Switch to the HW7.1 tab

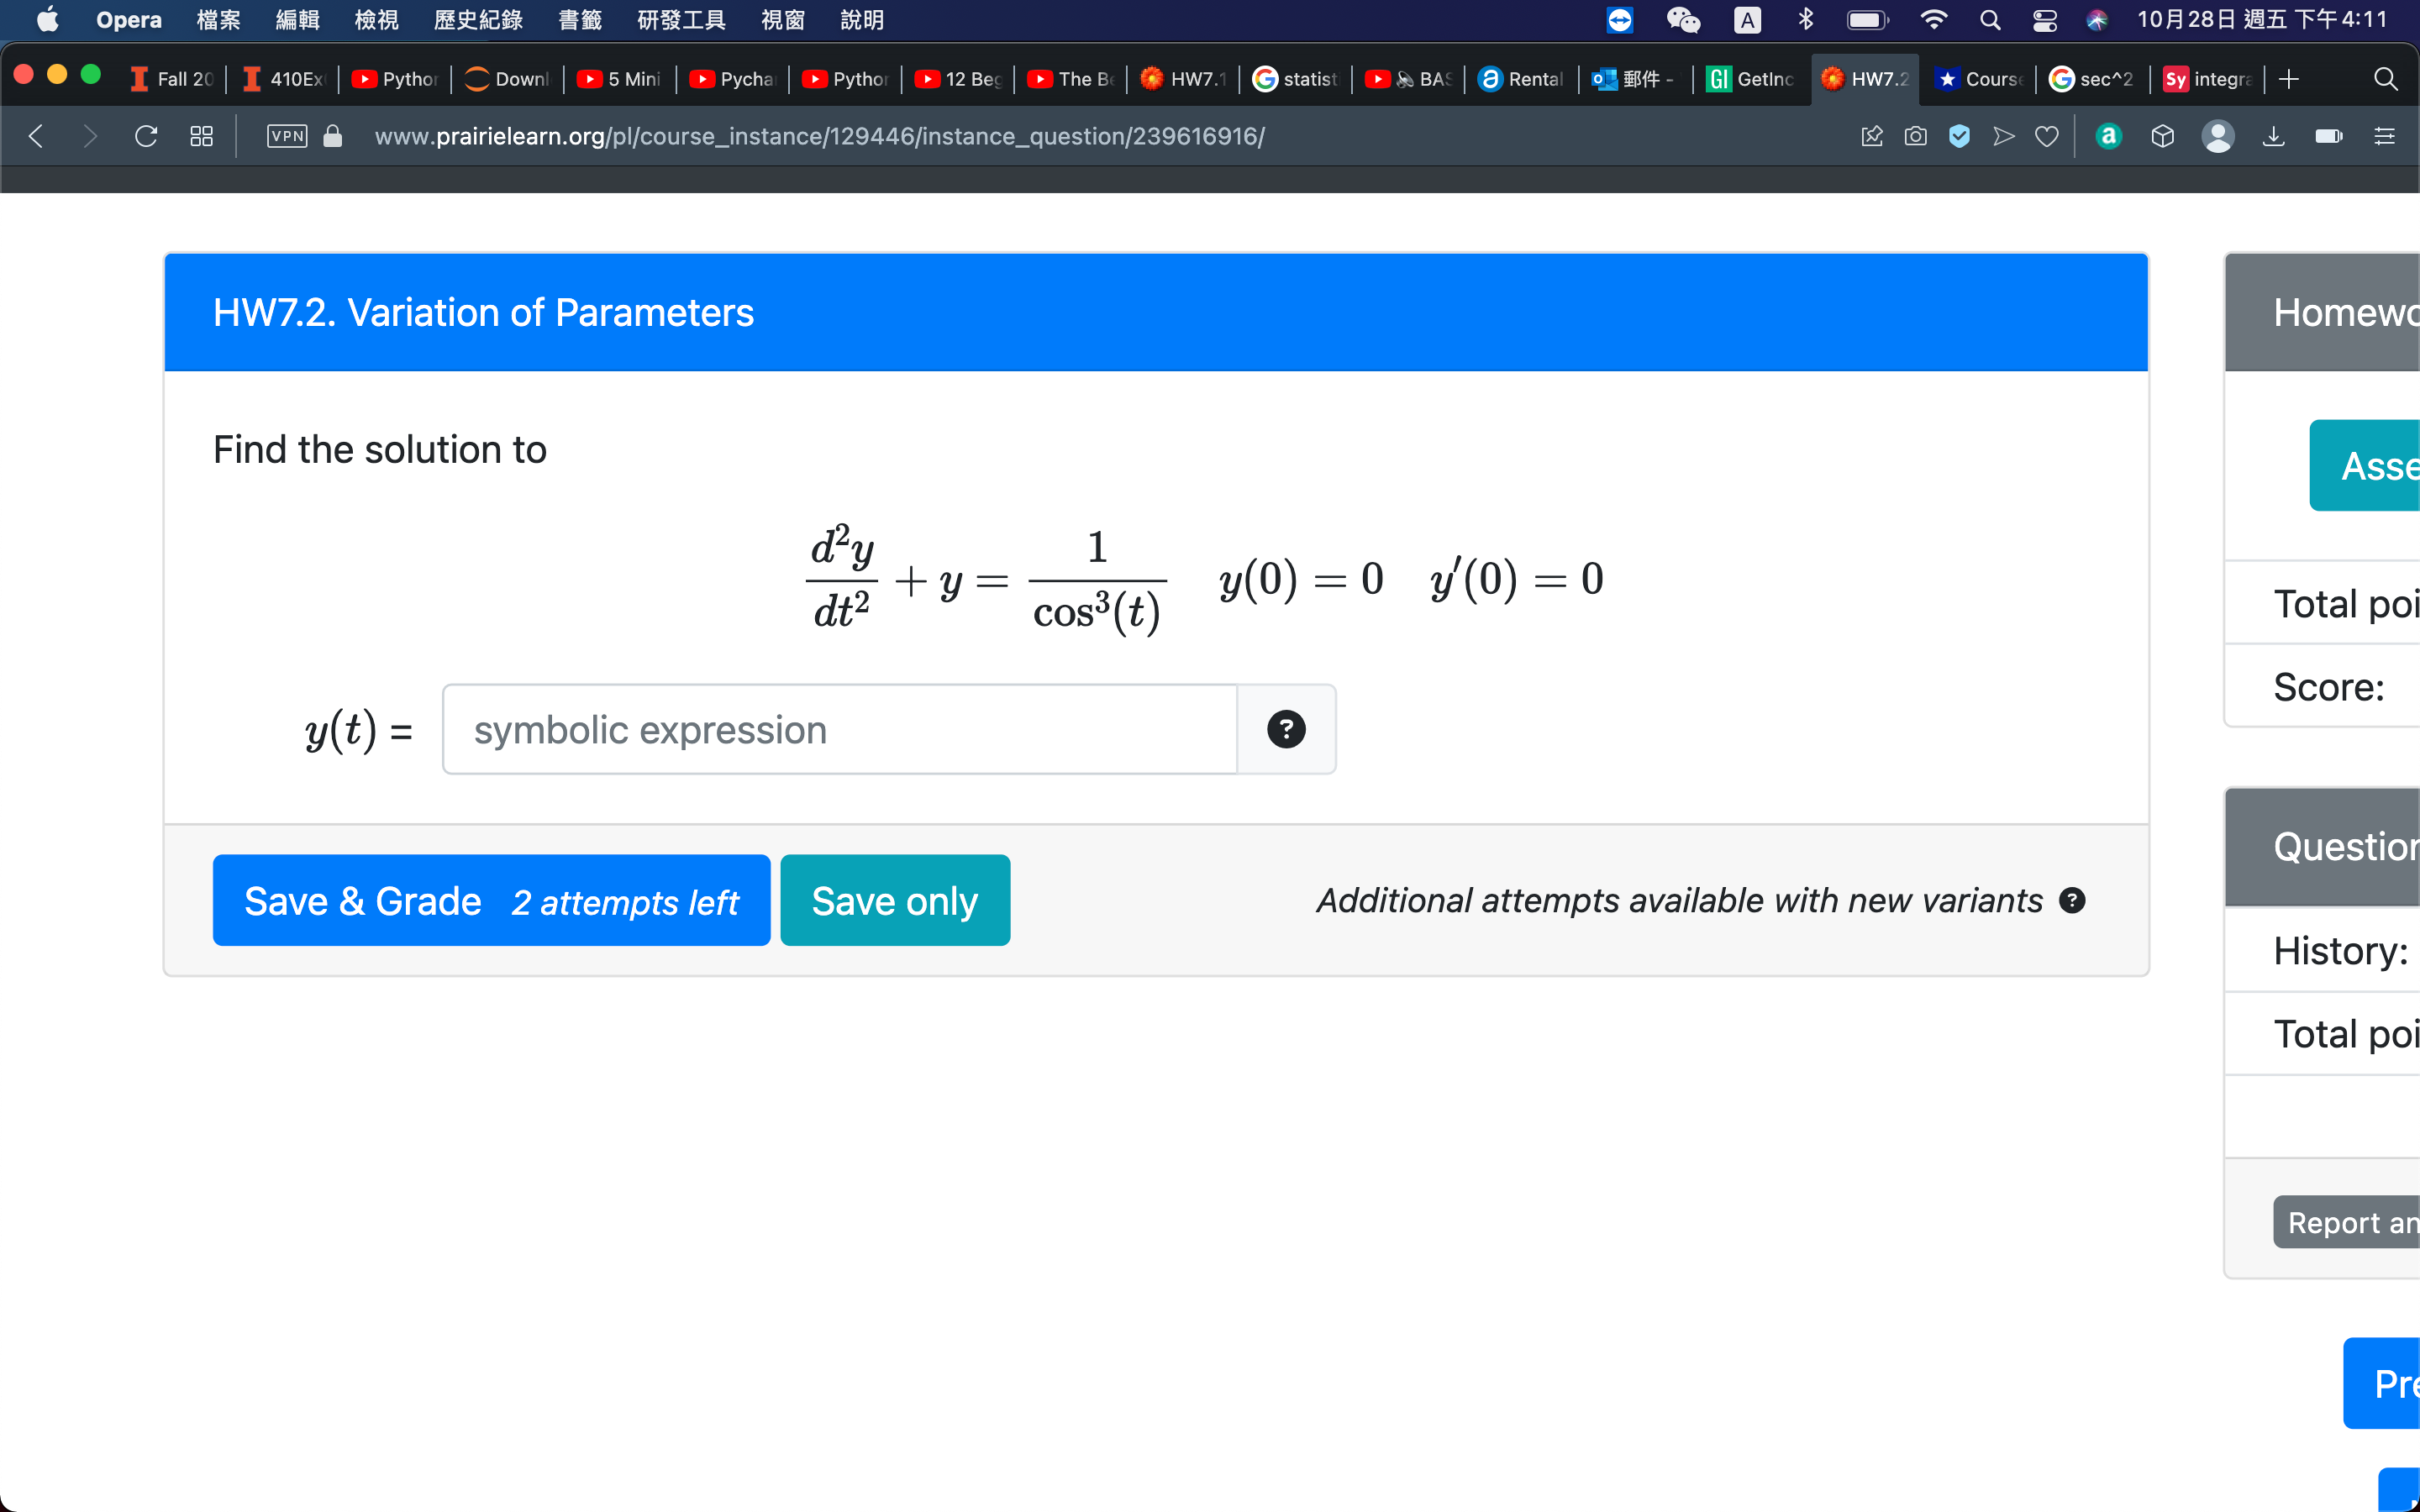1183,79
